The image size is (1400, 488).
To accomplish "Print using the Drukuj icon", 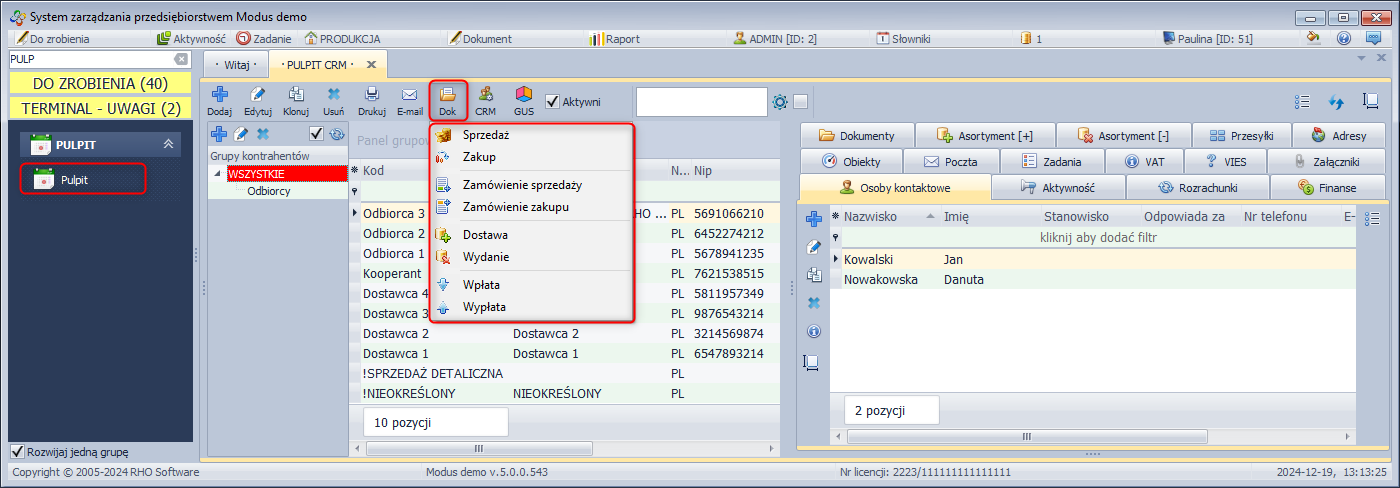I will 372,101.
